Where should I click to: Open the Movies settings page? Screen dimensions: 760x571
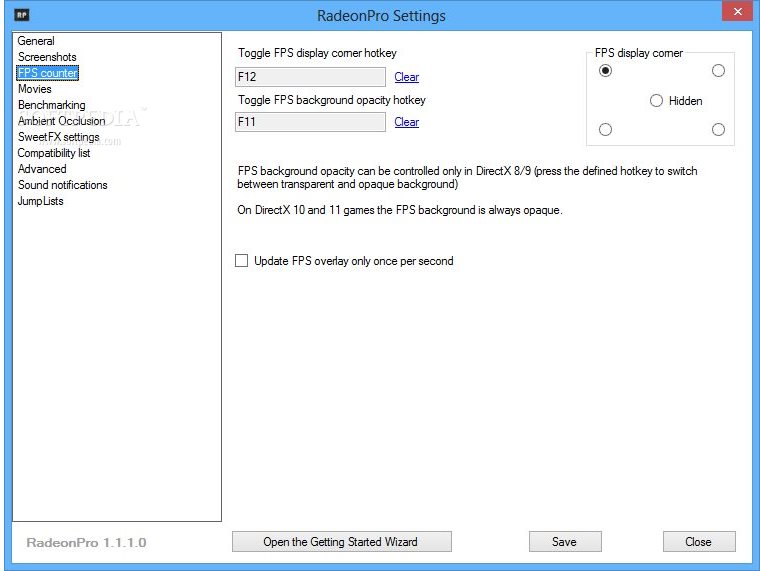(34, 89)
